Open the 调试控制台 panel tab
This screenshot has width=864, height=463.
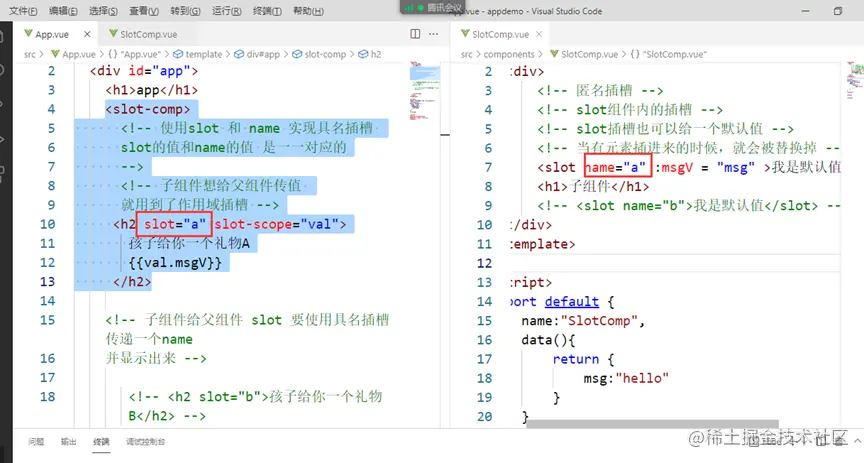click(145, 442)
